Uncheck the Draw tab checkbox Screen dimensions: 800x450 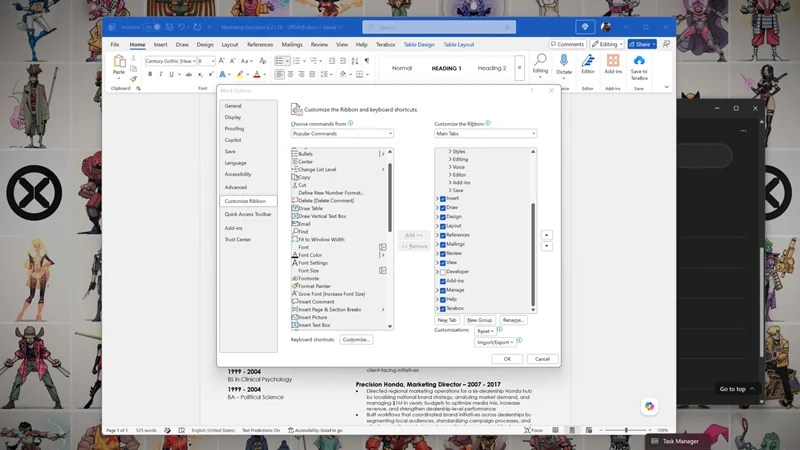443,208
